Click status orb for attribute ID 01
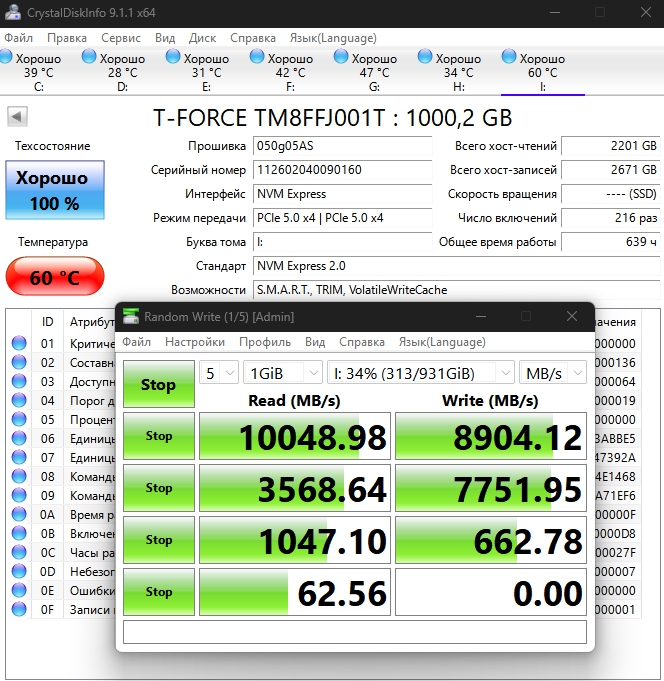 tap(19, 343)
